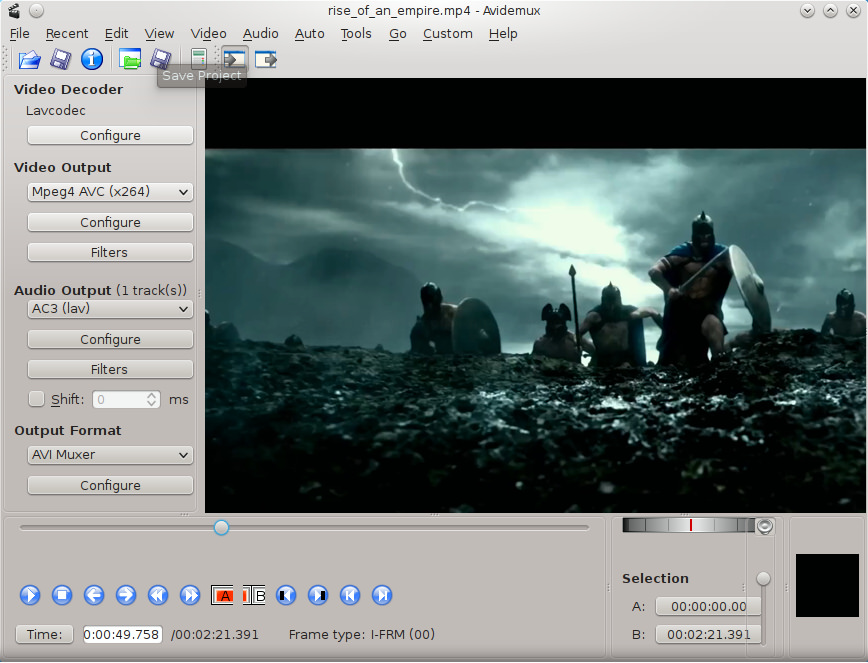Configure the Video Output encoder

(x=110, y=222)
